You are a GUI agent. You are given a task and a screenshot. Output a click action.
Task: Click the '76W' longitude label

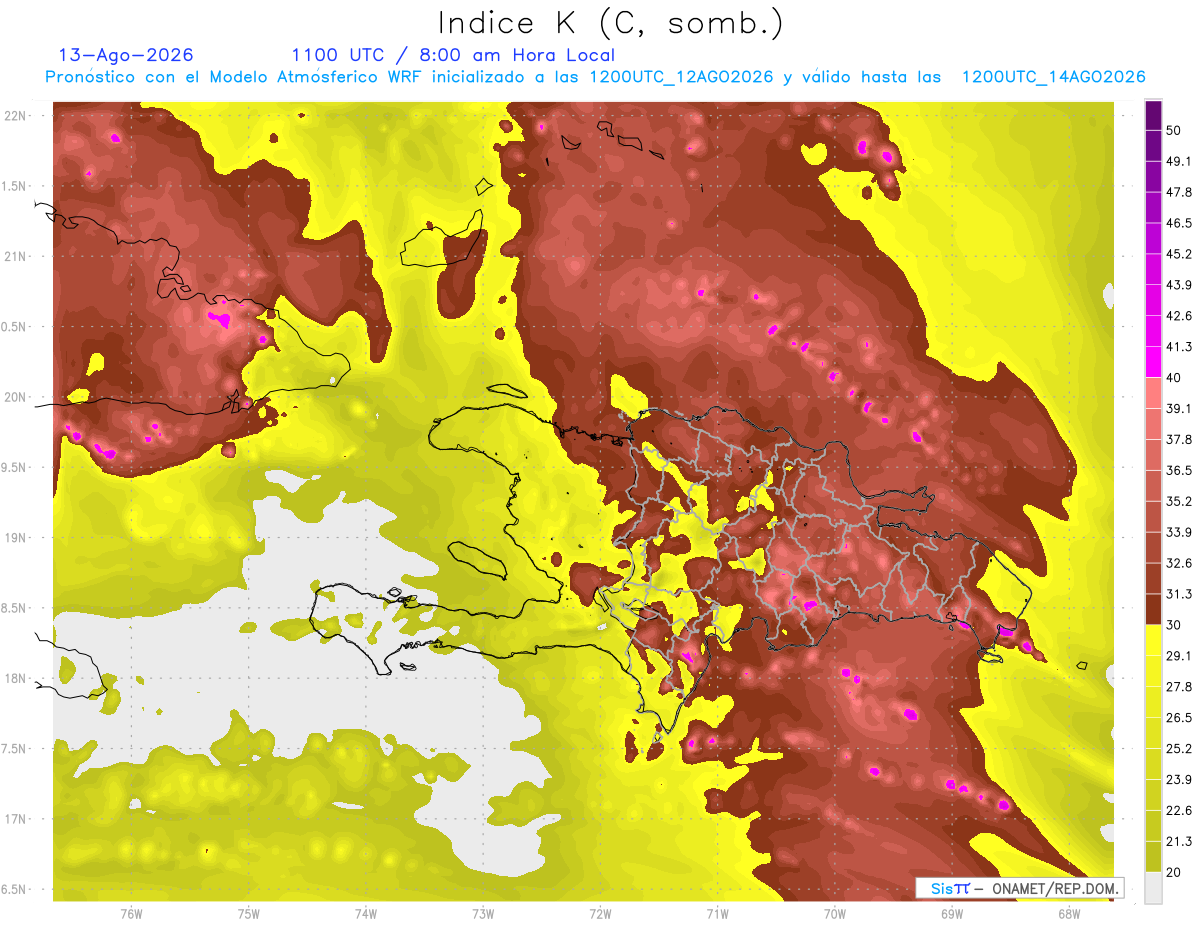coord(131,913)
